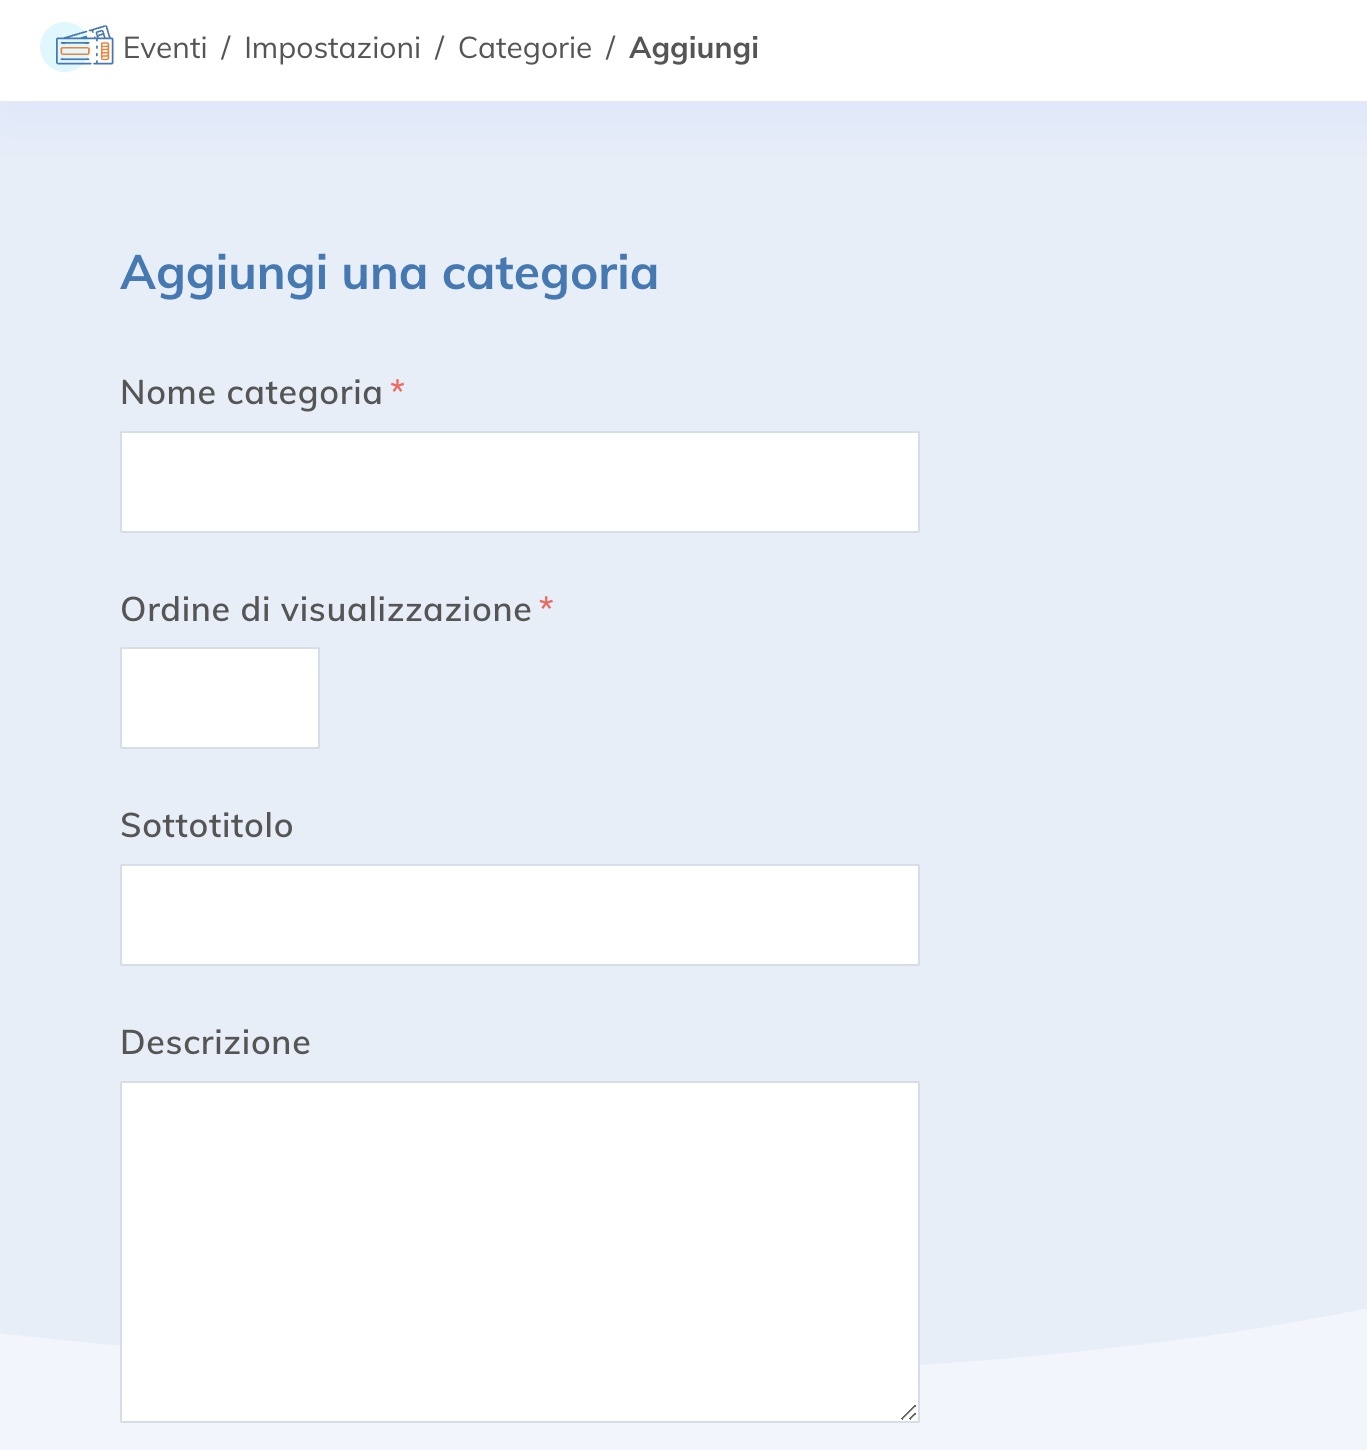Navigate to Impostazioni via breadcrumb

point(332,47)
